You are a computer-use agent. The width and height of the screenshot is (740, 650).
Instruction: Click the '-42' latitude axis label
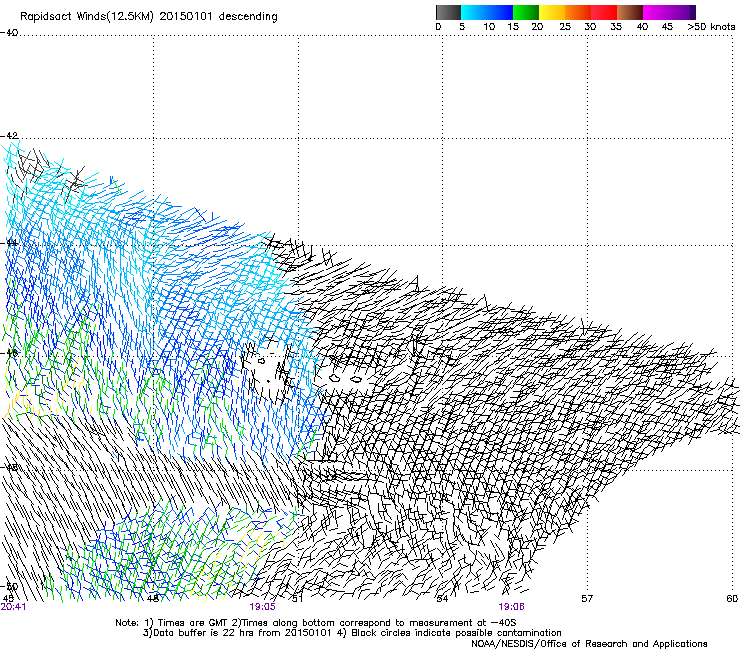click(9, 135)
